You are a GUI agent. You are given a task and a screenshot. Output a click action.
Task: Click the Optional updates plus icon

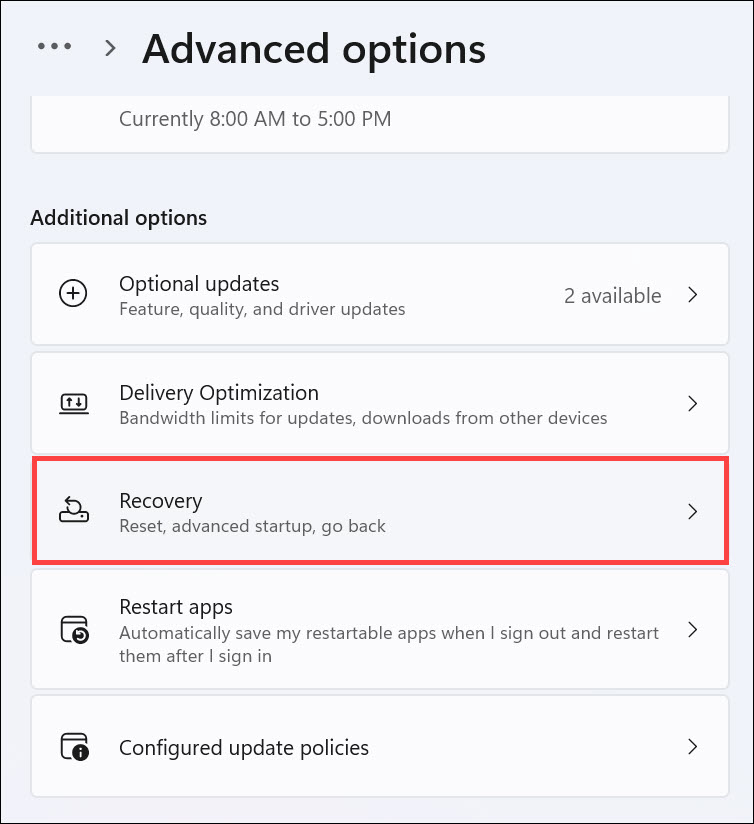pos(74,293)
